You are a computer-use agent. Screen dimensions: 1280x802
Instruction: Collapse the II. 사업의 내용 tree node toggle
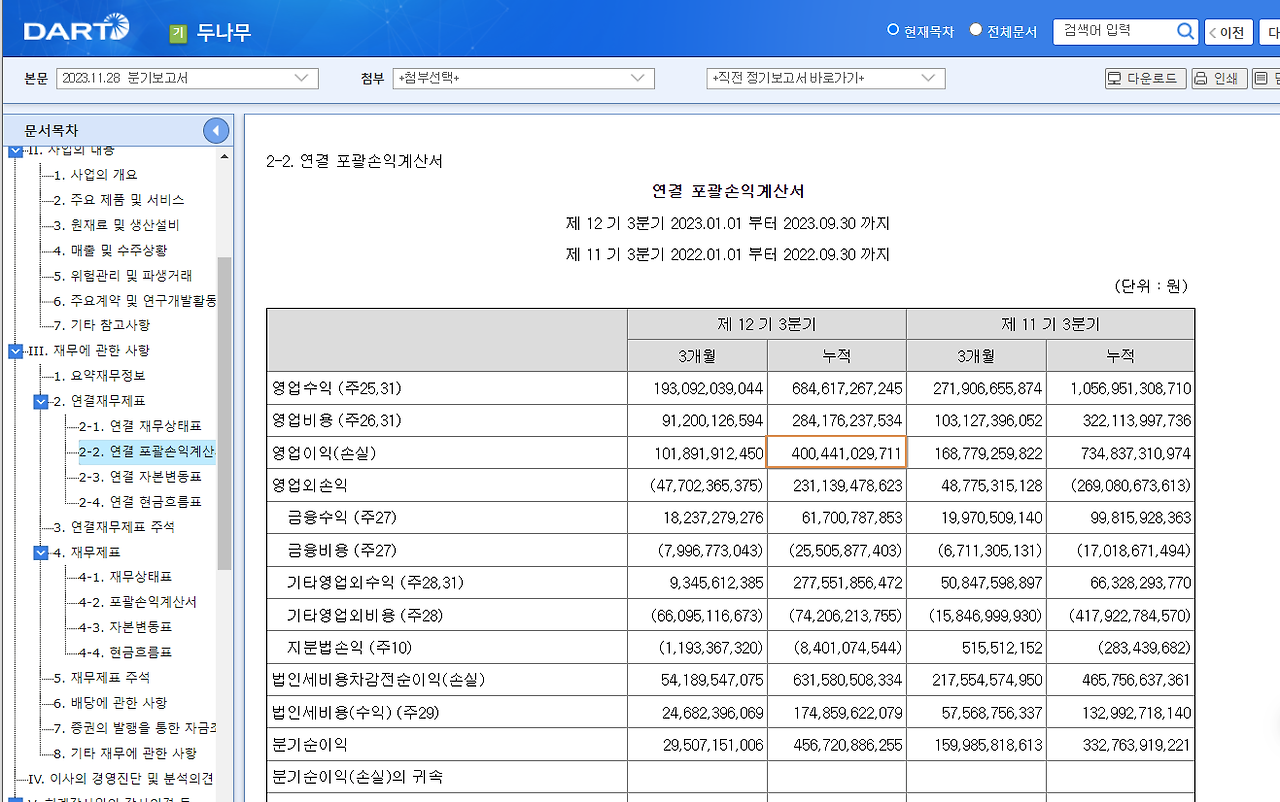(x=15, y=151)
